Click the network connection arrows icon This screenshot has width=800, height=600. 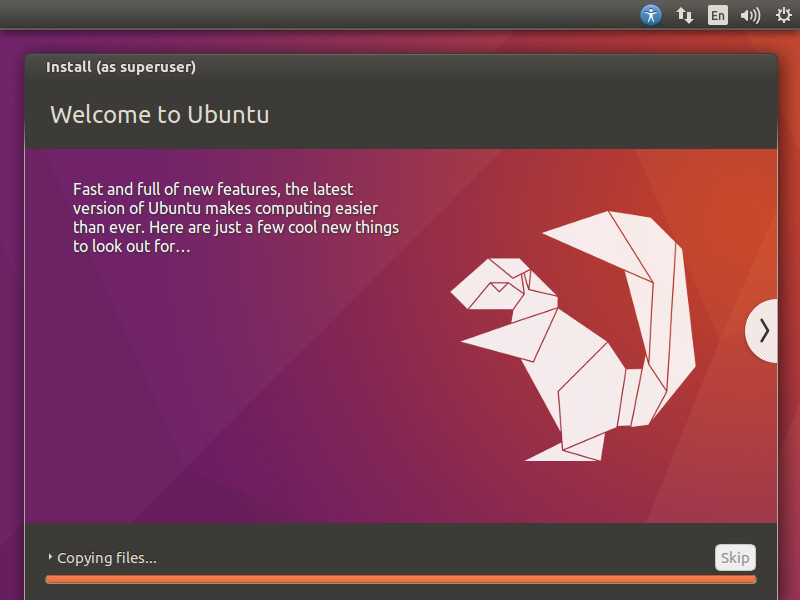point(684,15)
